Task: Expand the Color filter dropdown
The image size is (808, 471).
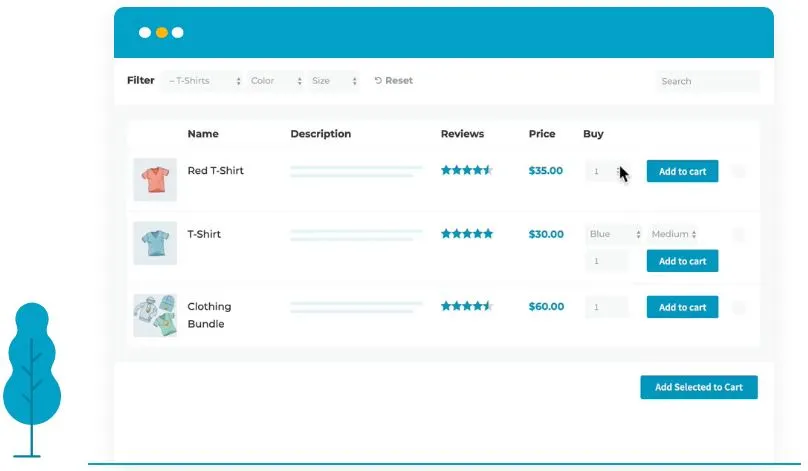Action: [x=276, y=81]
